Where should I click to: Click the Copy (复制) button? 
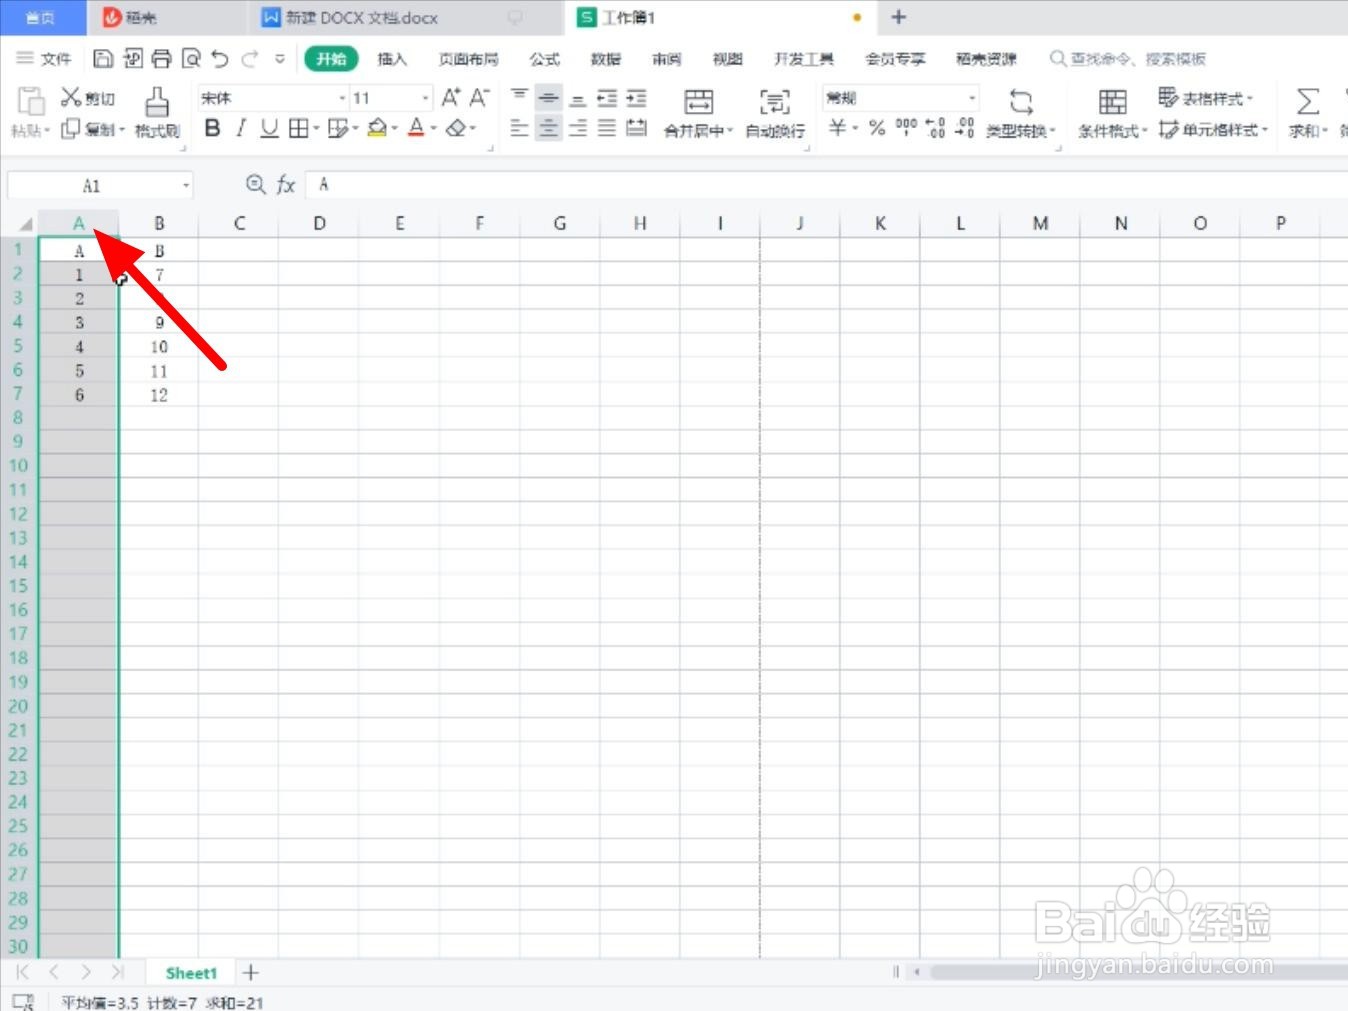click(93, 129)
